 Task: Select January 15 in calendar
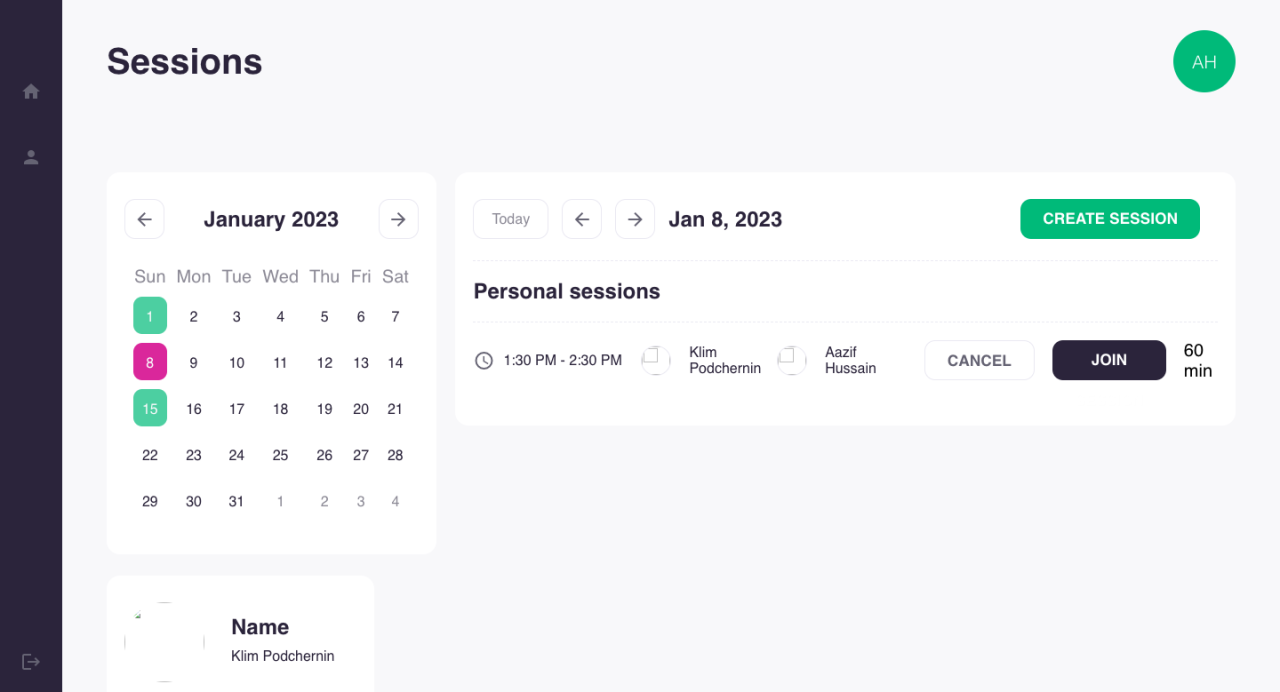pyautogui.click(x=150, y=408)
